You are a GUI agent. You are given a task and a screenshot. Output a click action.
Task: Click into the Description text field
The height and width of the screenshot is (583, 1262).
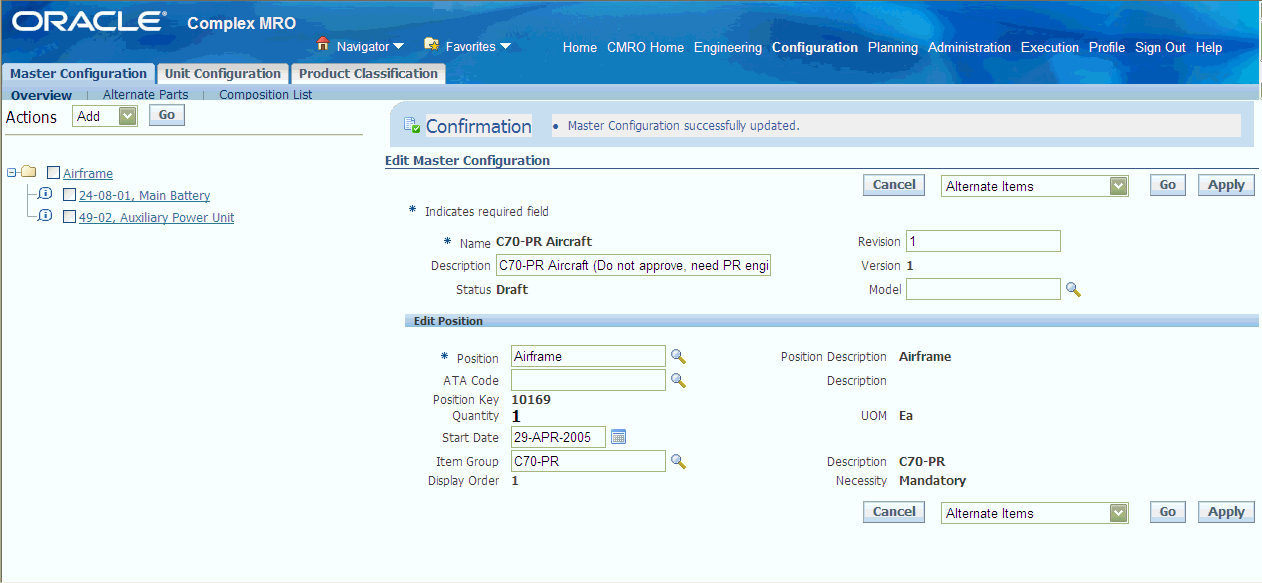633,266
